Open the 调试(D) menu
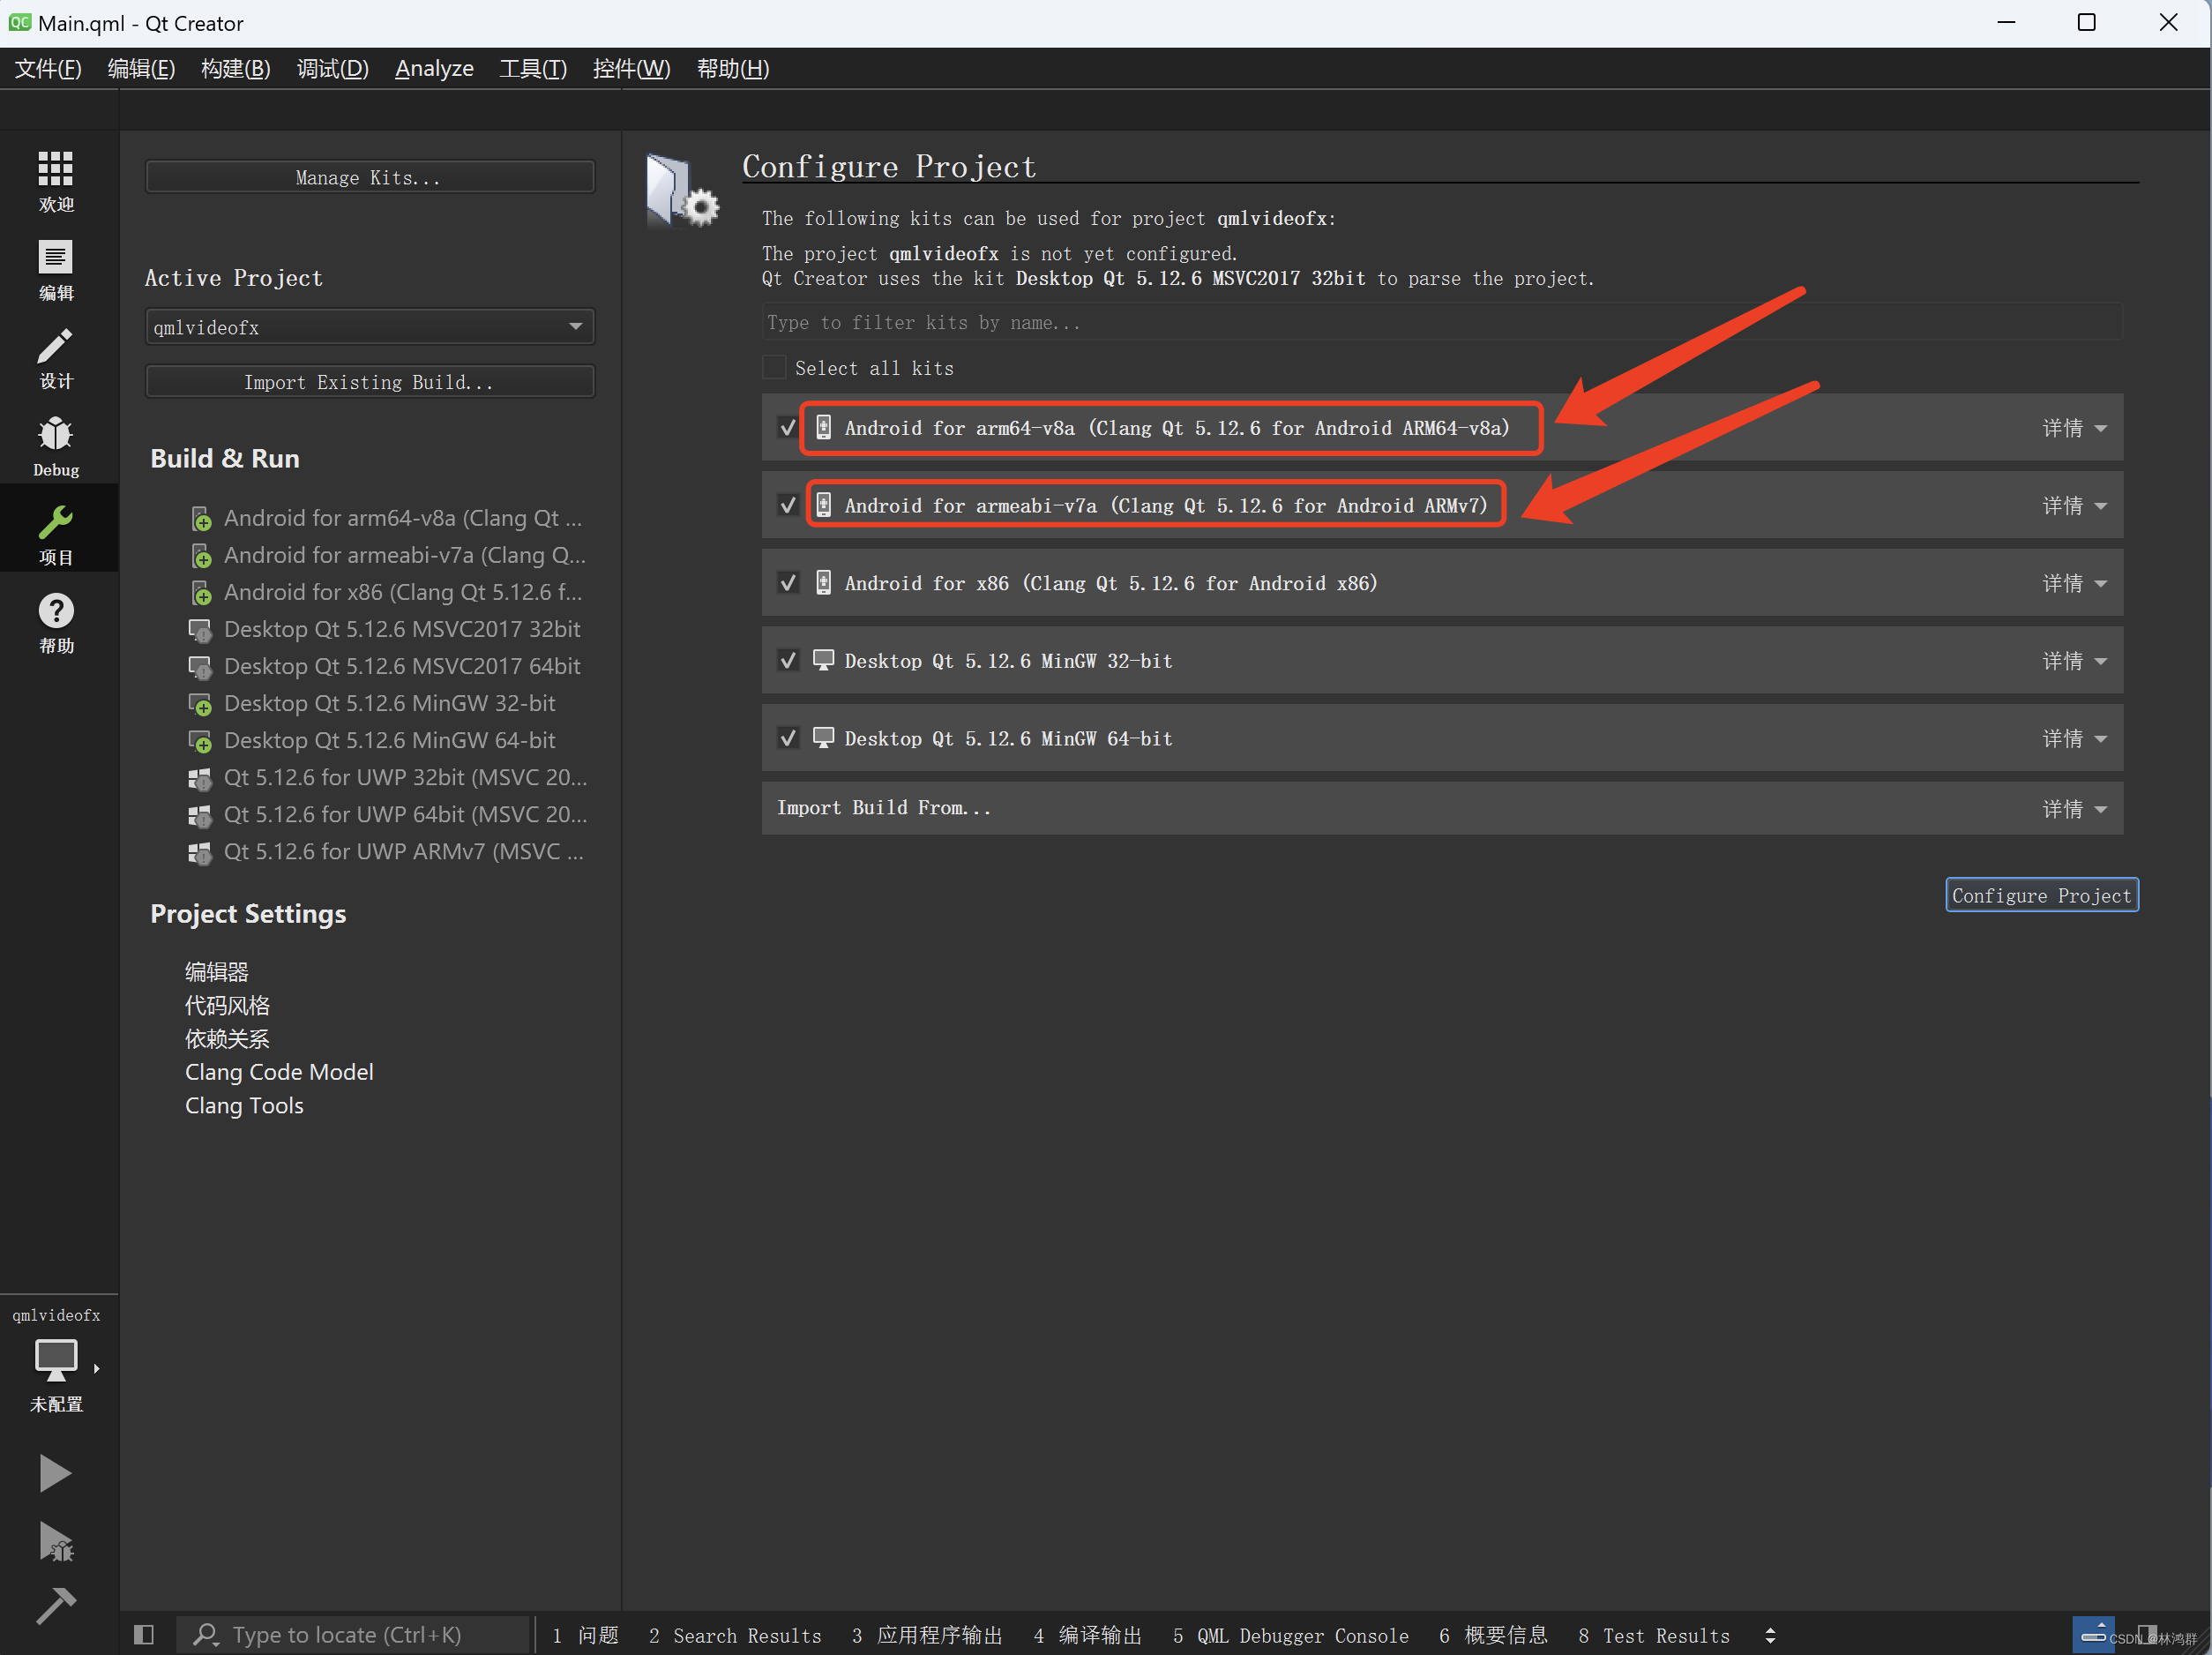Screen dimensions: 2212x1655 coord(333,69)
